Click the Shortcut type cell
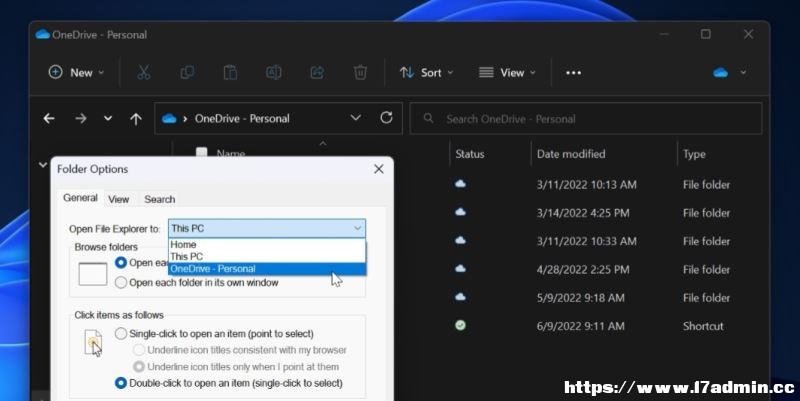This screenshot has width=800, height=401. (703, 326)
